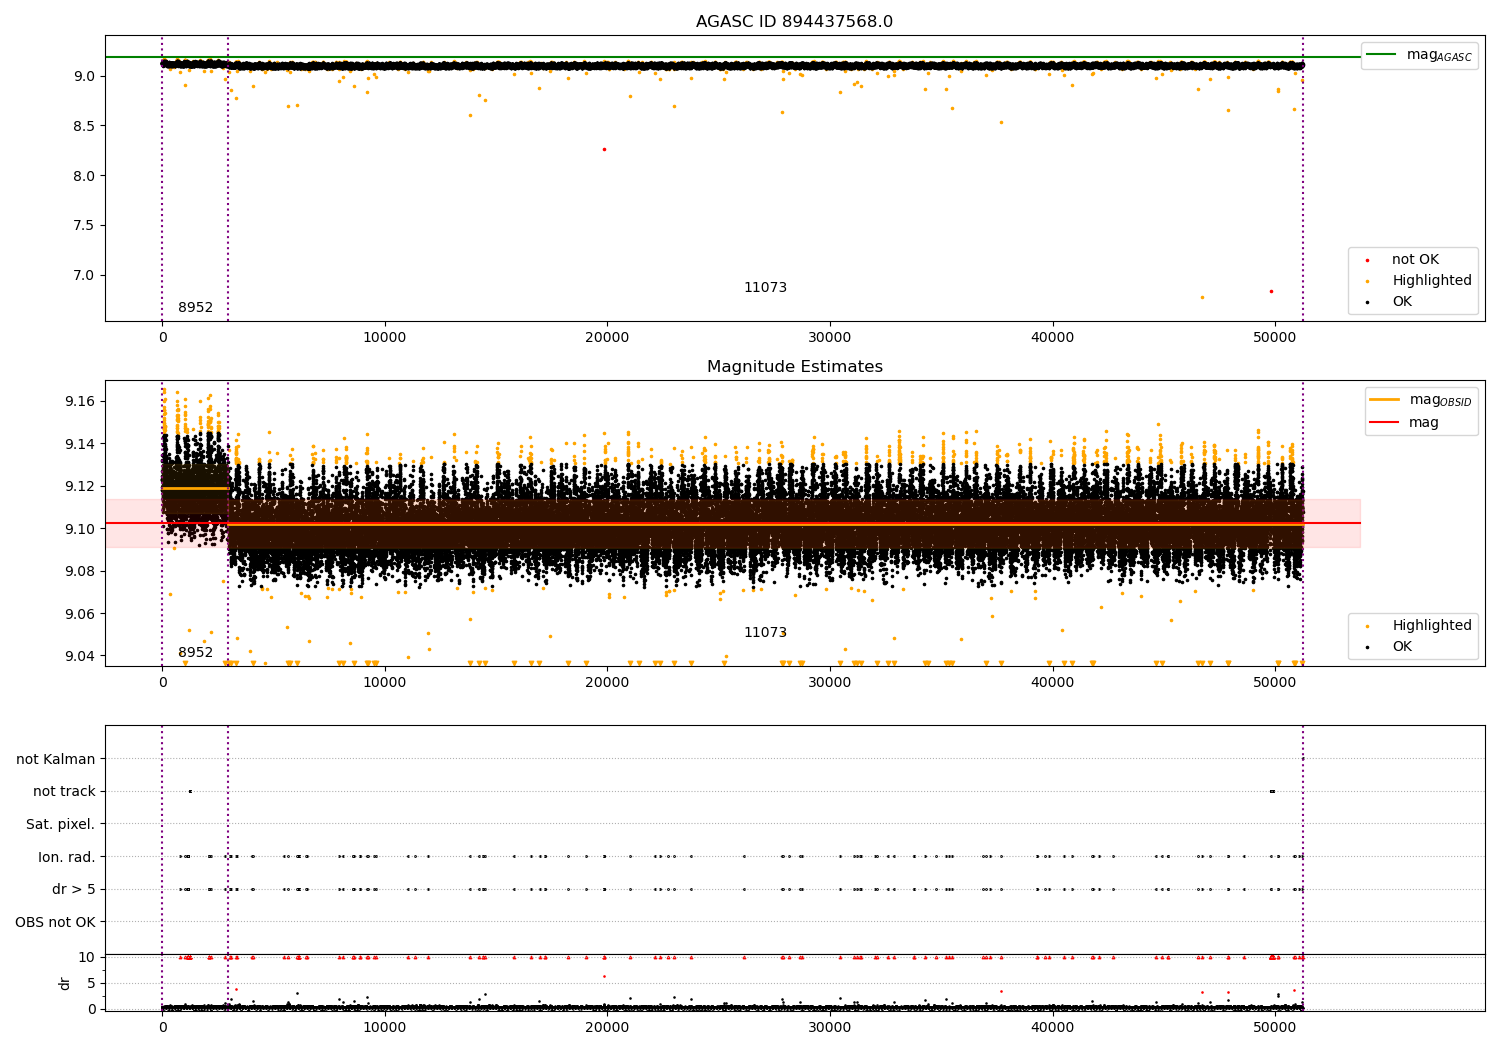Click the orange mag OBSID legend line
The height and width of the screenshot is (1050, 1500).
(1385, 400)
